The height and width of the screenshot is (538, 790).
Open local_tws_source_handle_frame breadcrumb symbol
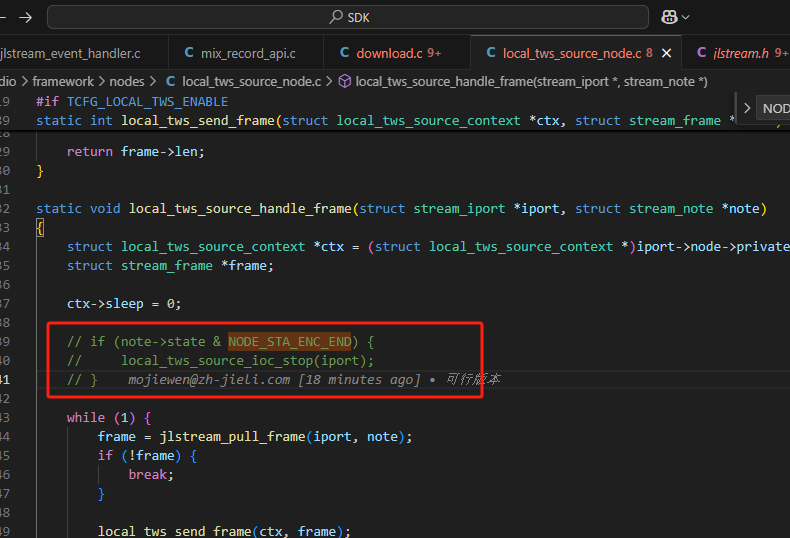(532, 82)
